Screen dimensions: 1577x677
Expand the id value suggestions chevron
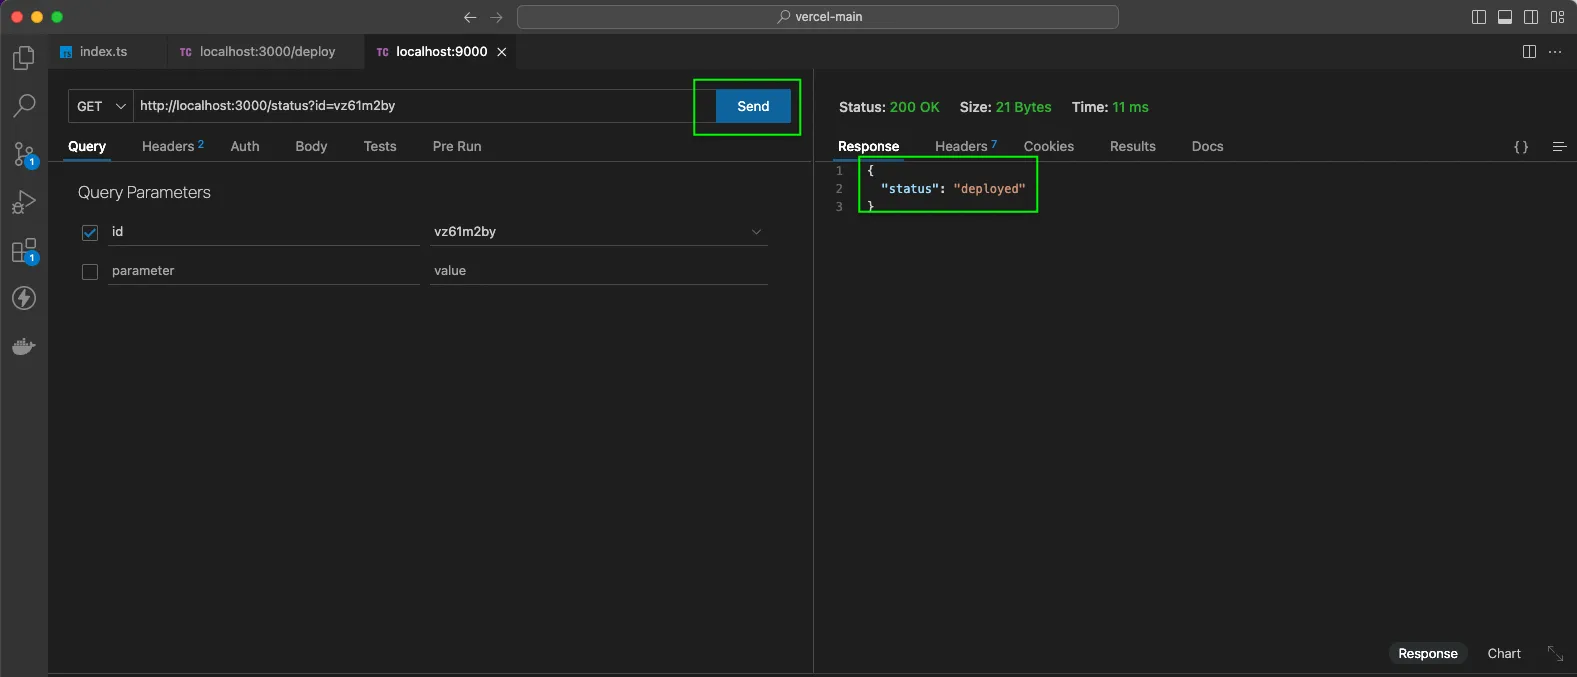pos(756,232)
